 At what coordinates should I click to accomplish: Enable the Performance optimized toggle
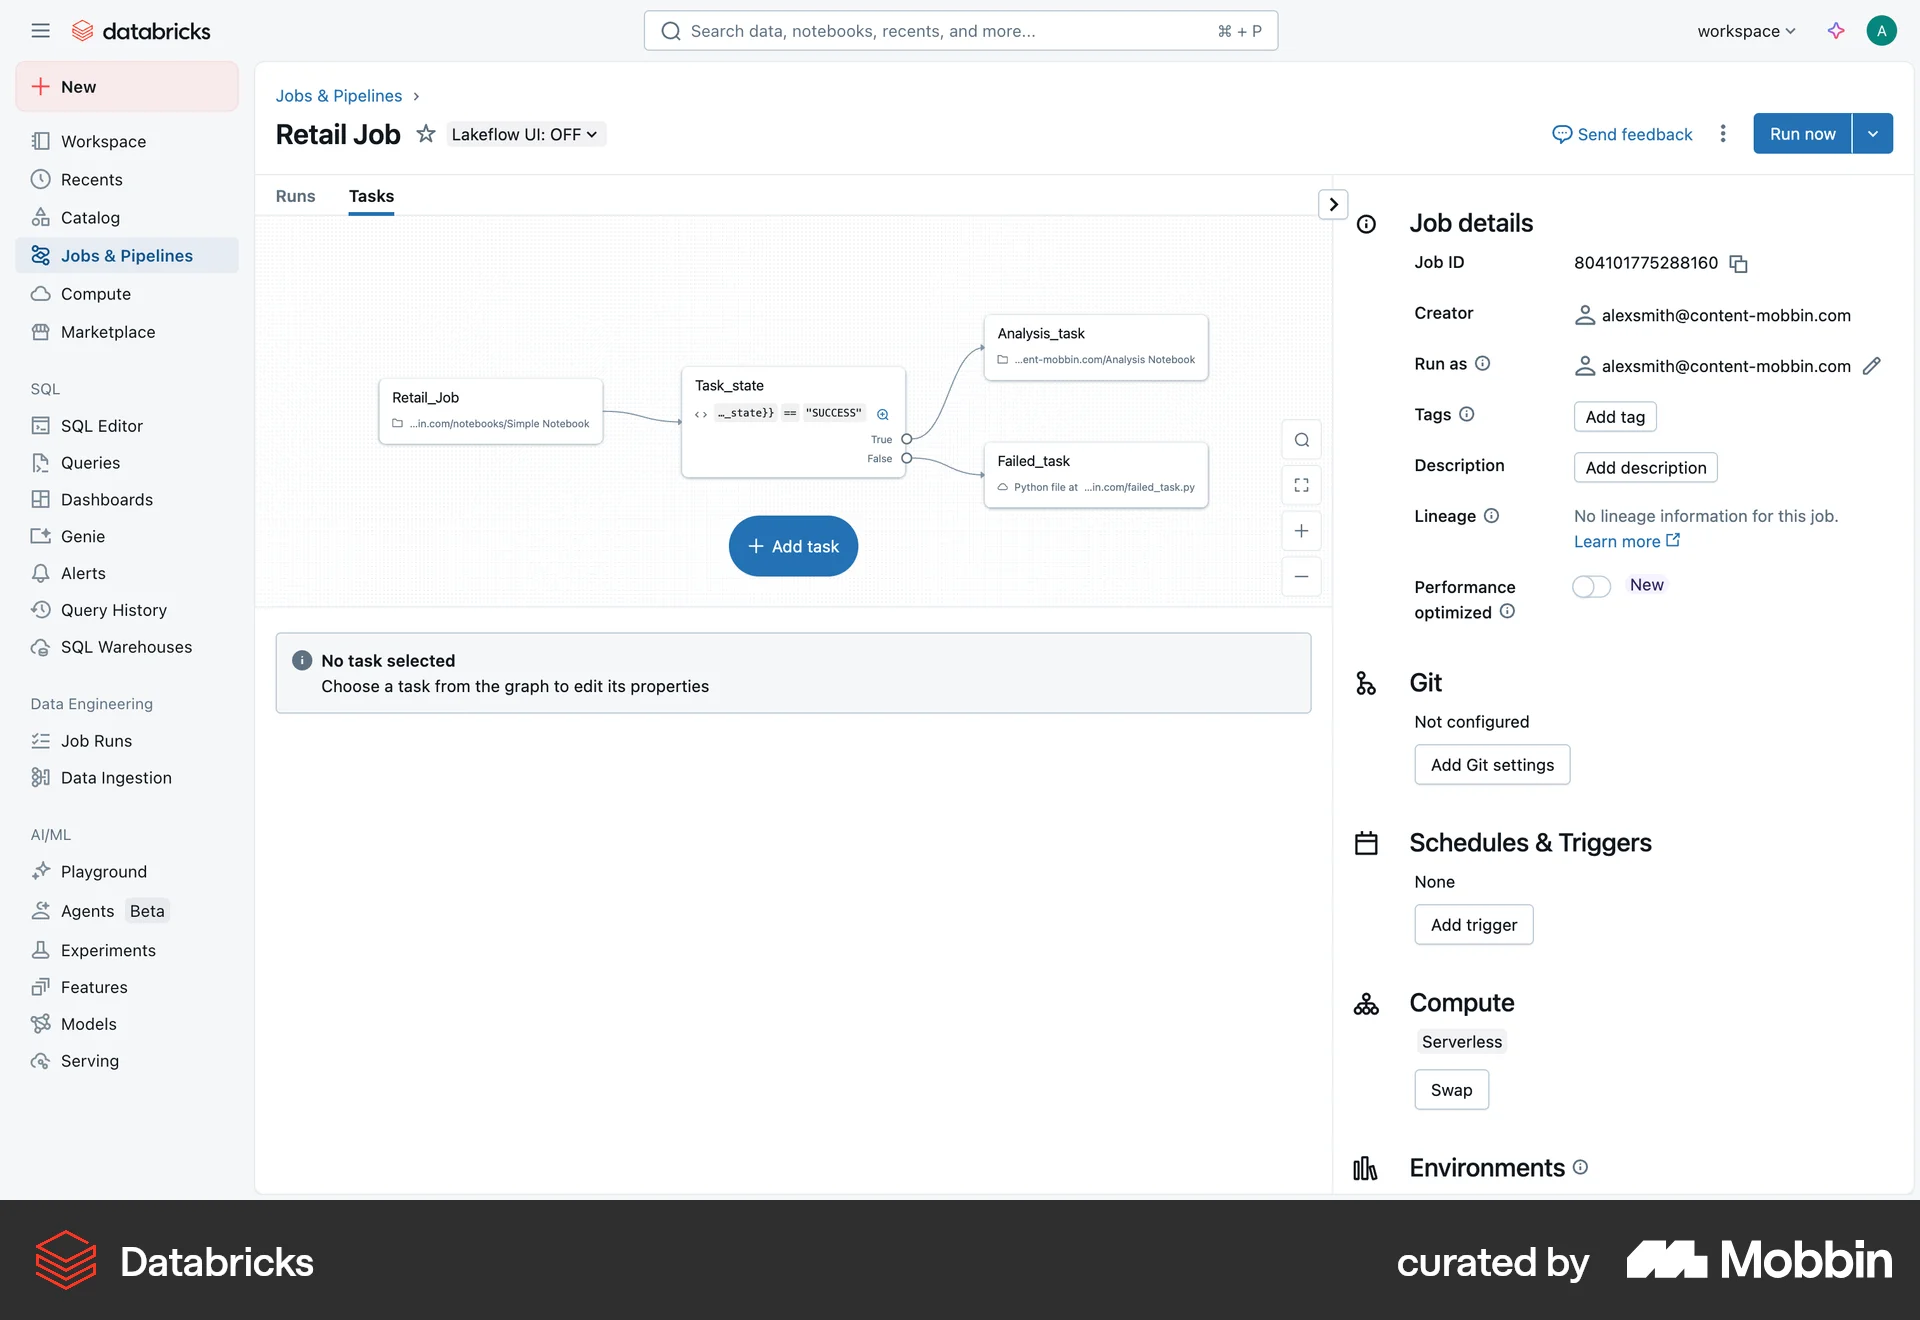(x=1590, y=586)
